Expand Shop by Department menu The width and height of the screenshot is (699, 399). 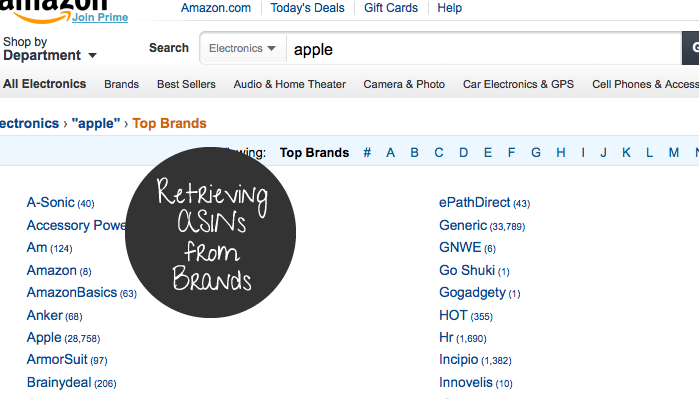coord(49,49)
